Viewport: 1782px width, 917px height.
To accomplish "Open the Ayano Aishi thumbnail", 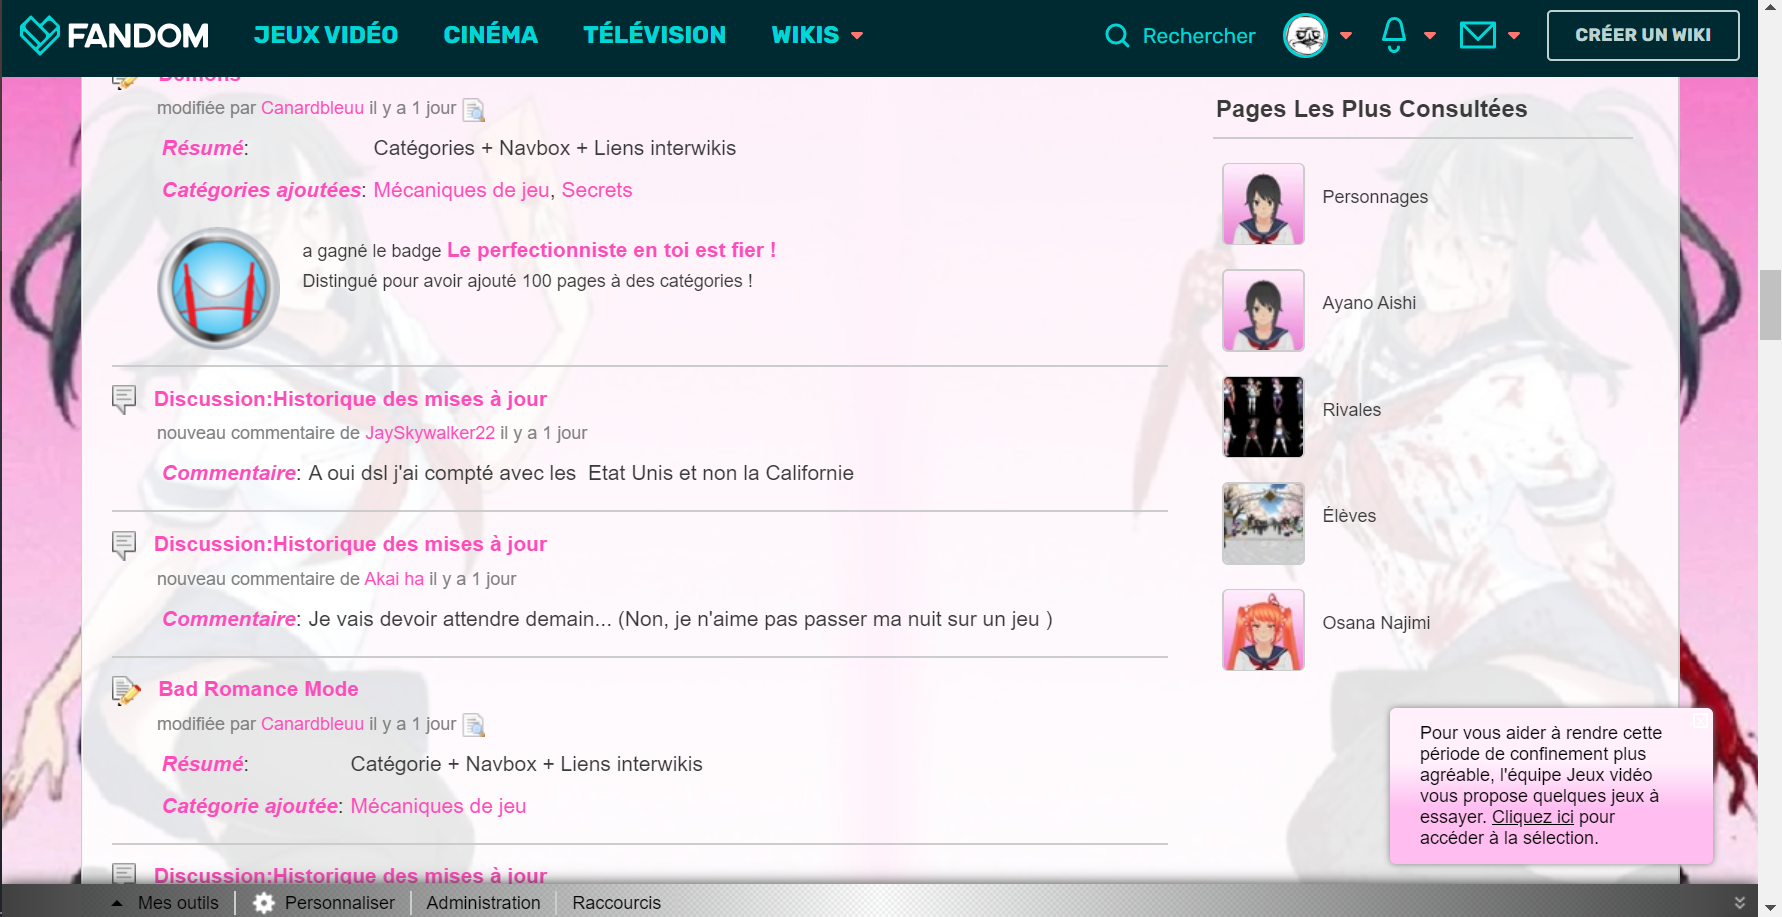I will 1263,310.
